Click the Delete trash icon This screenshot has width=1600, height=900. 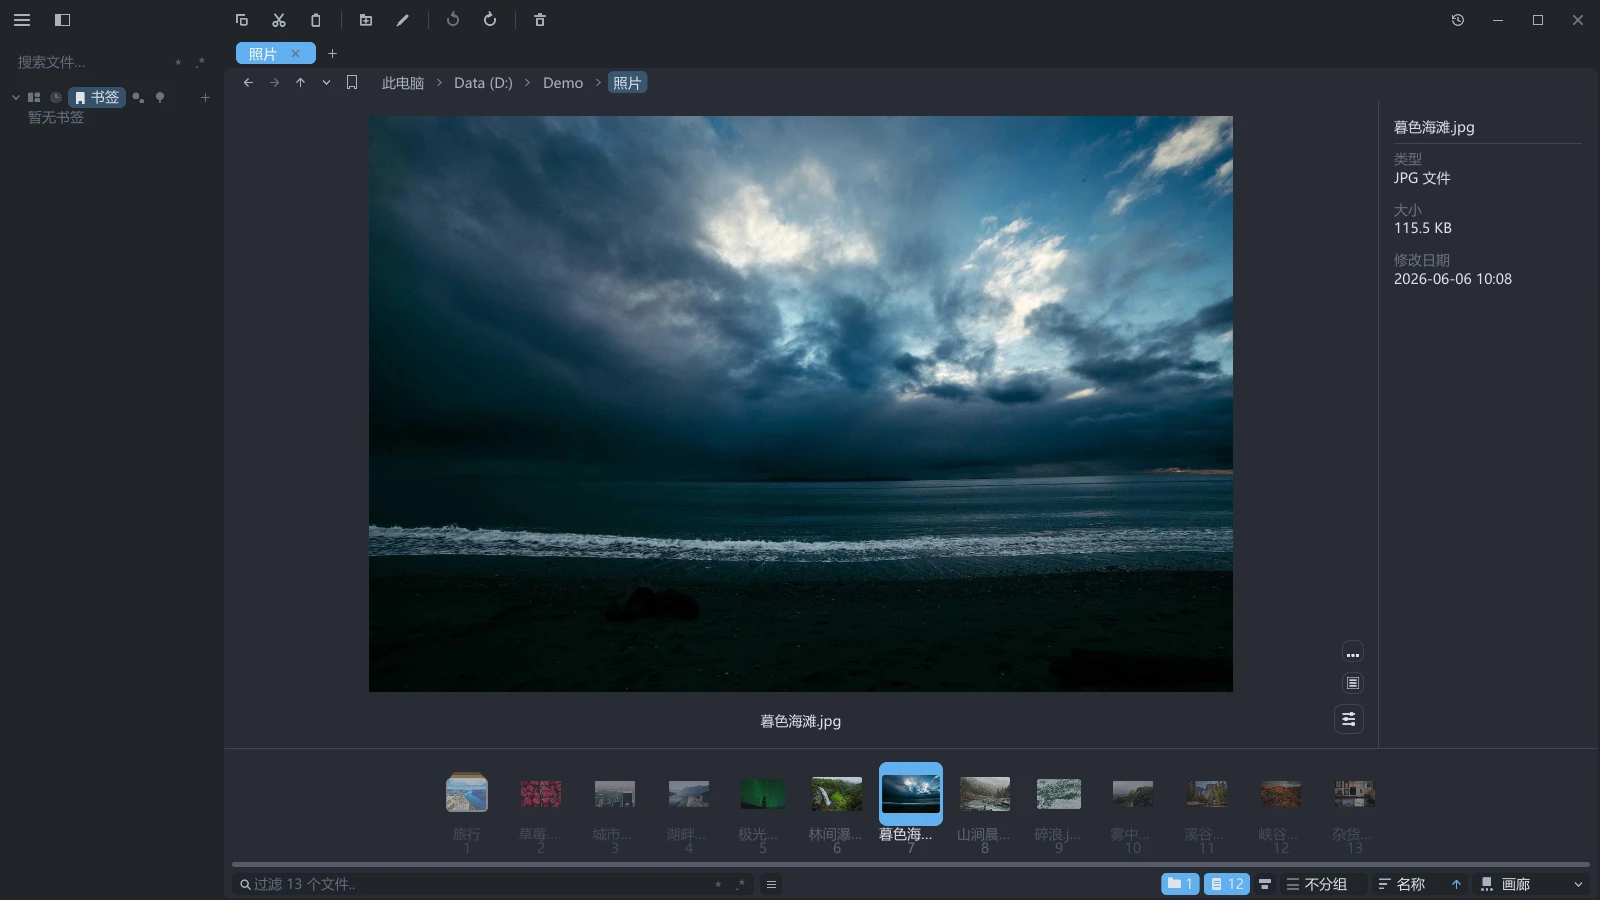click(540, 20)
